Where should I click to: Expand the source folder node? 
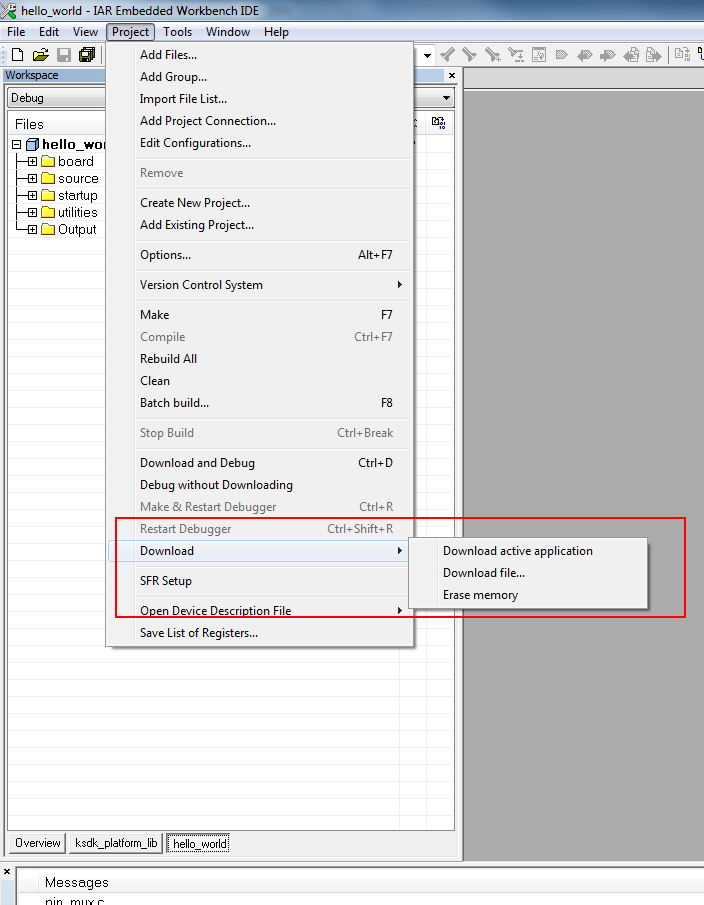pos(32,178)
